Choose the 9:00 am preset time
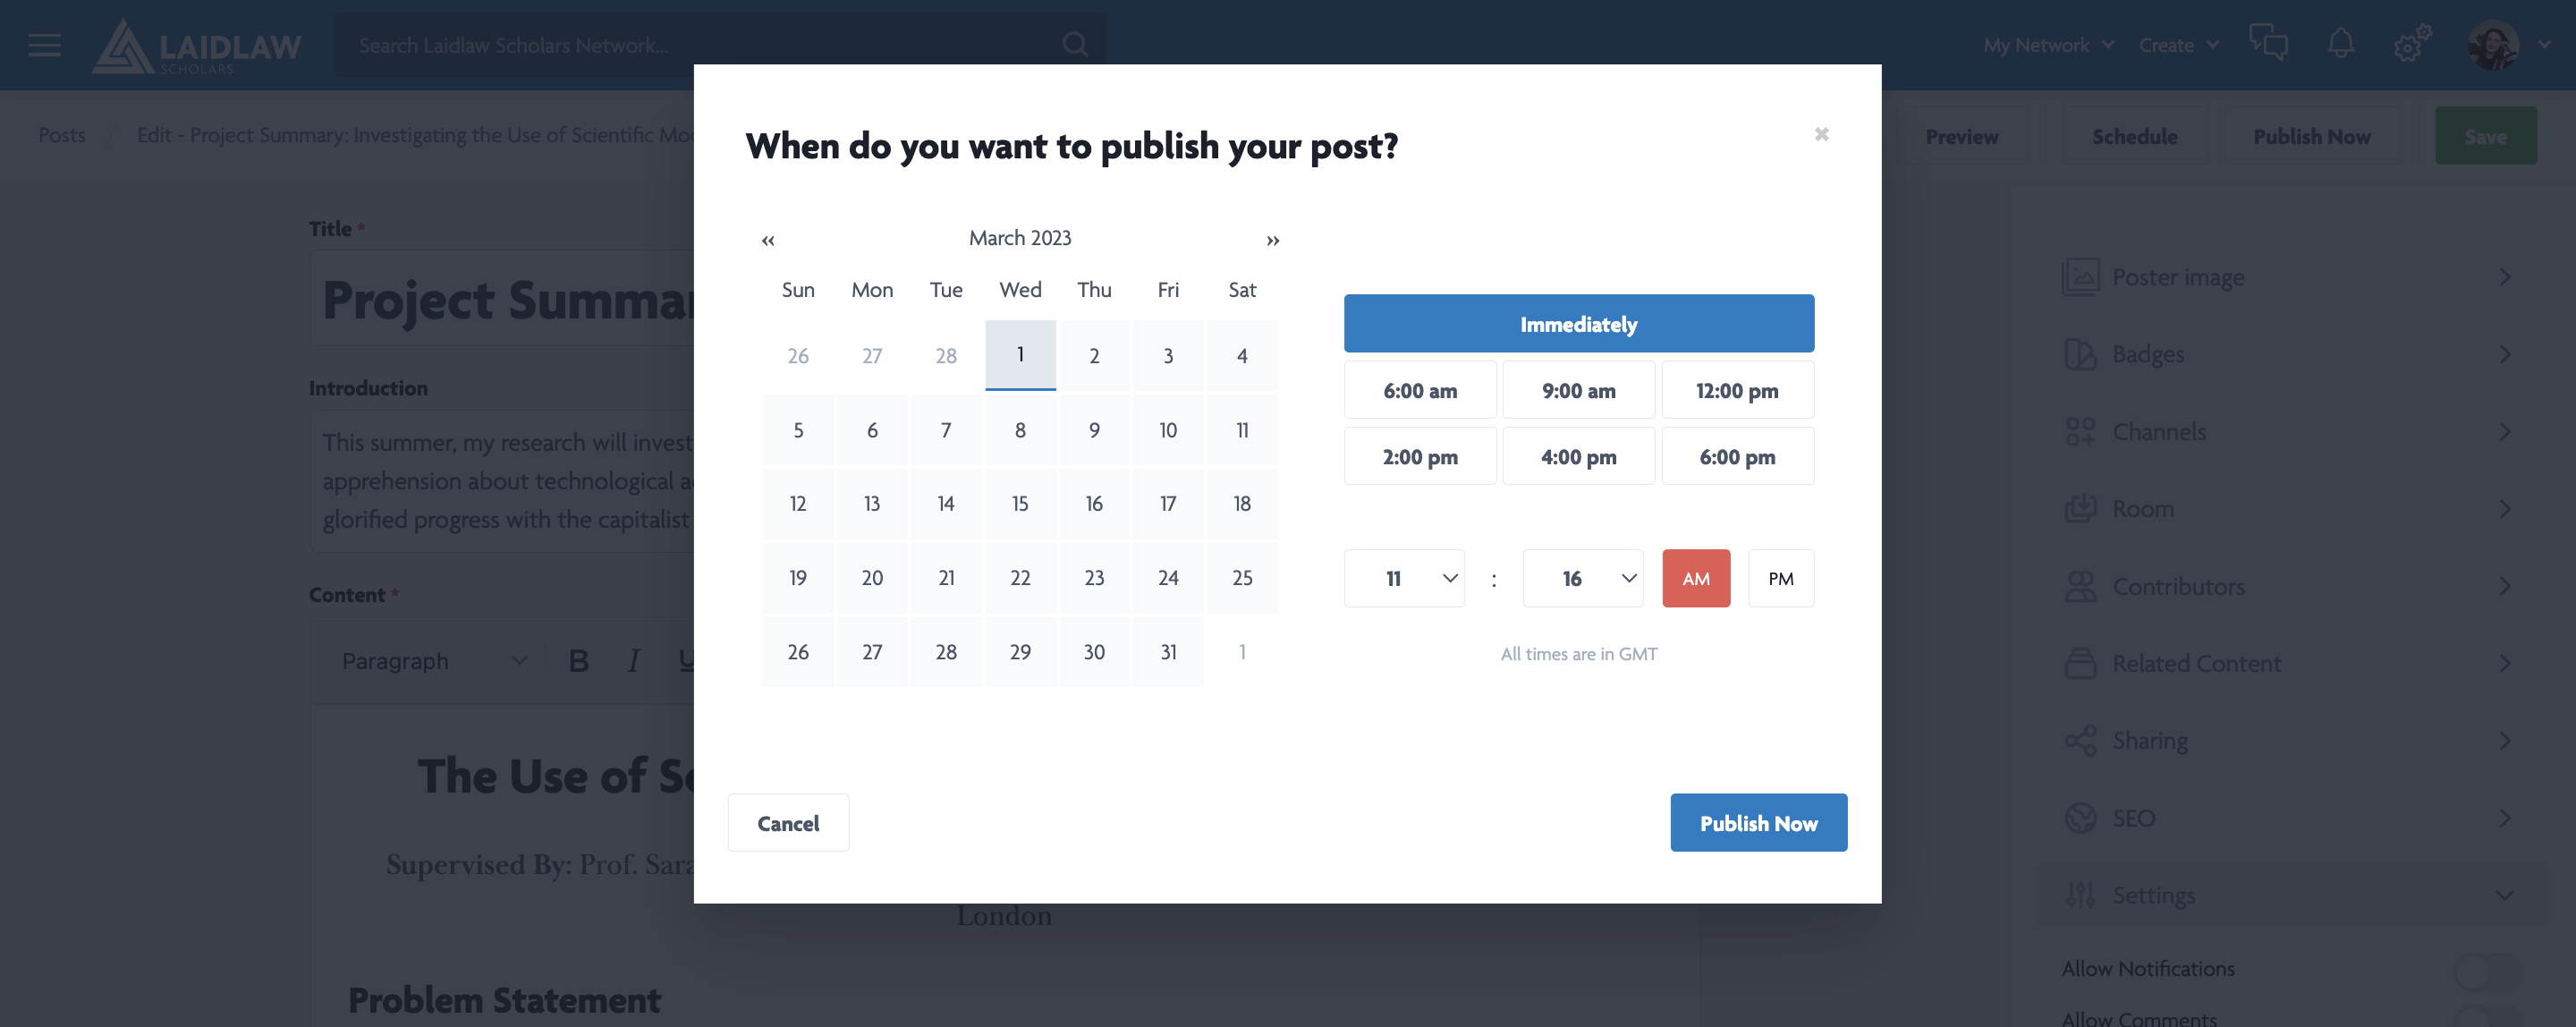 click(1578, 391)
